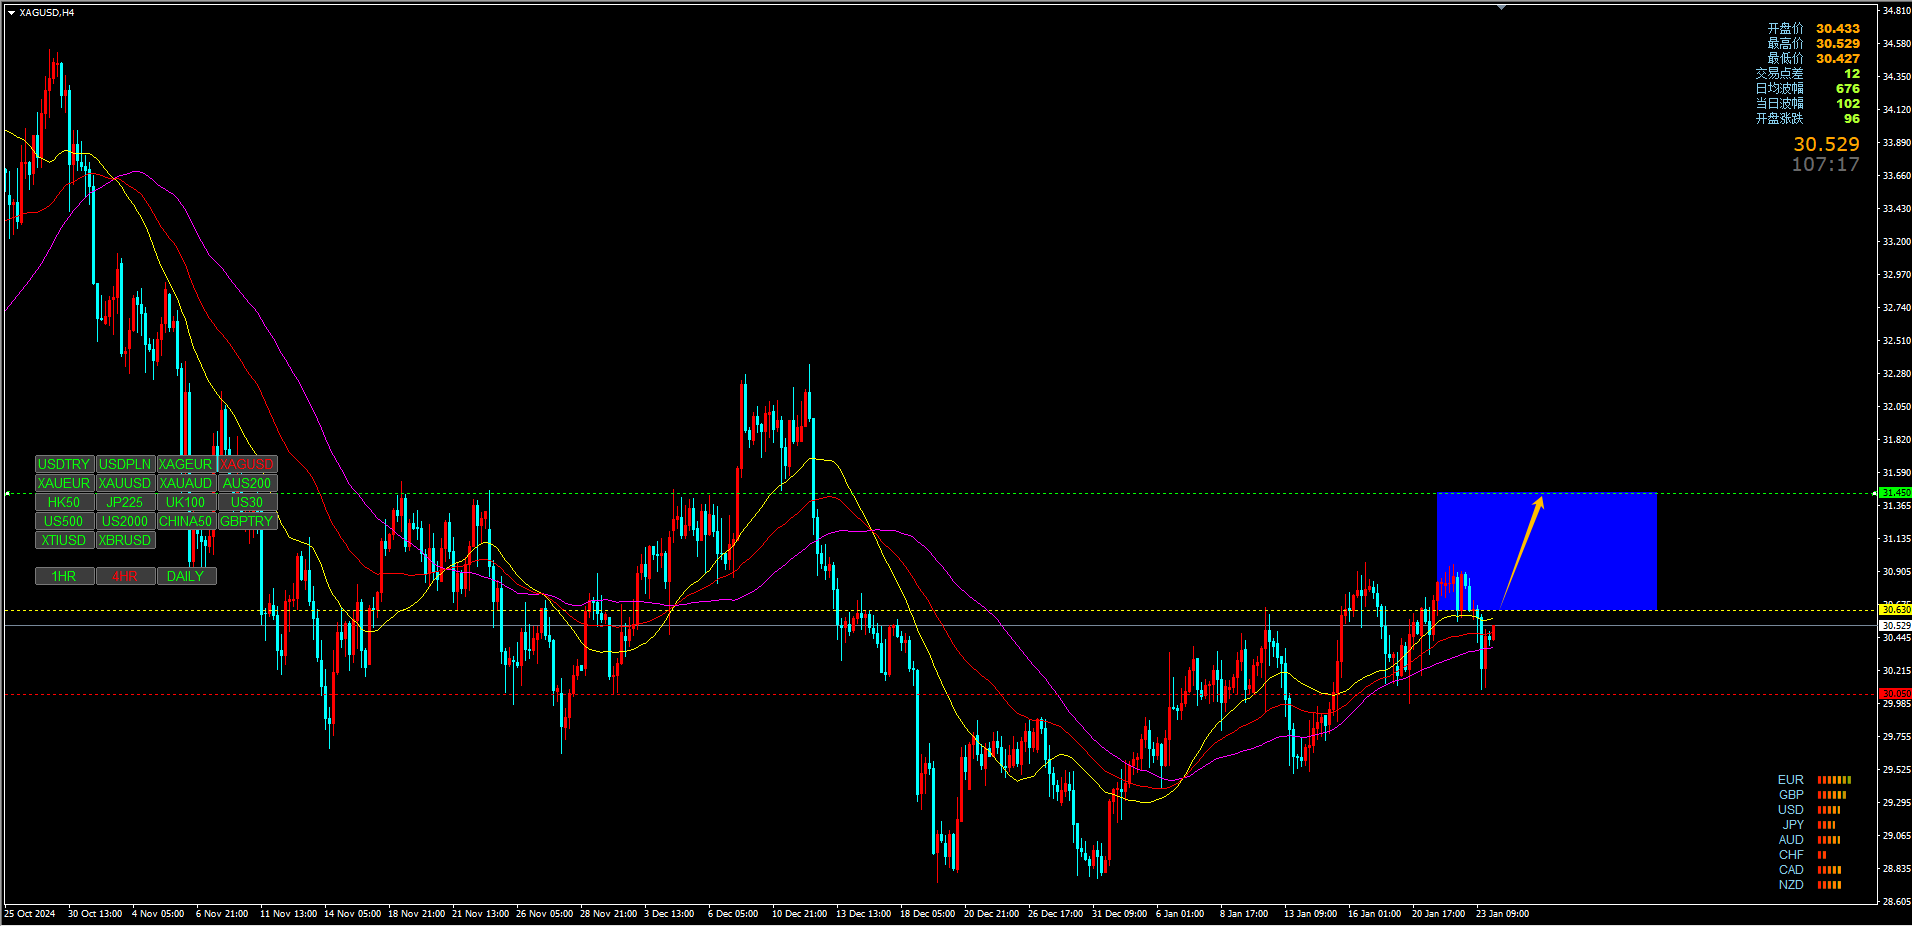
Task: Select the XAUAUD button
Action: (x=186, y=483)
